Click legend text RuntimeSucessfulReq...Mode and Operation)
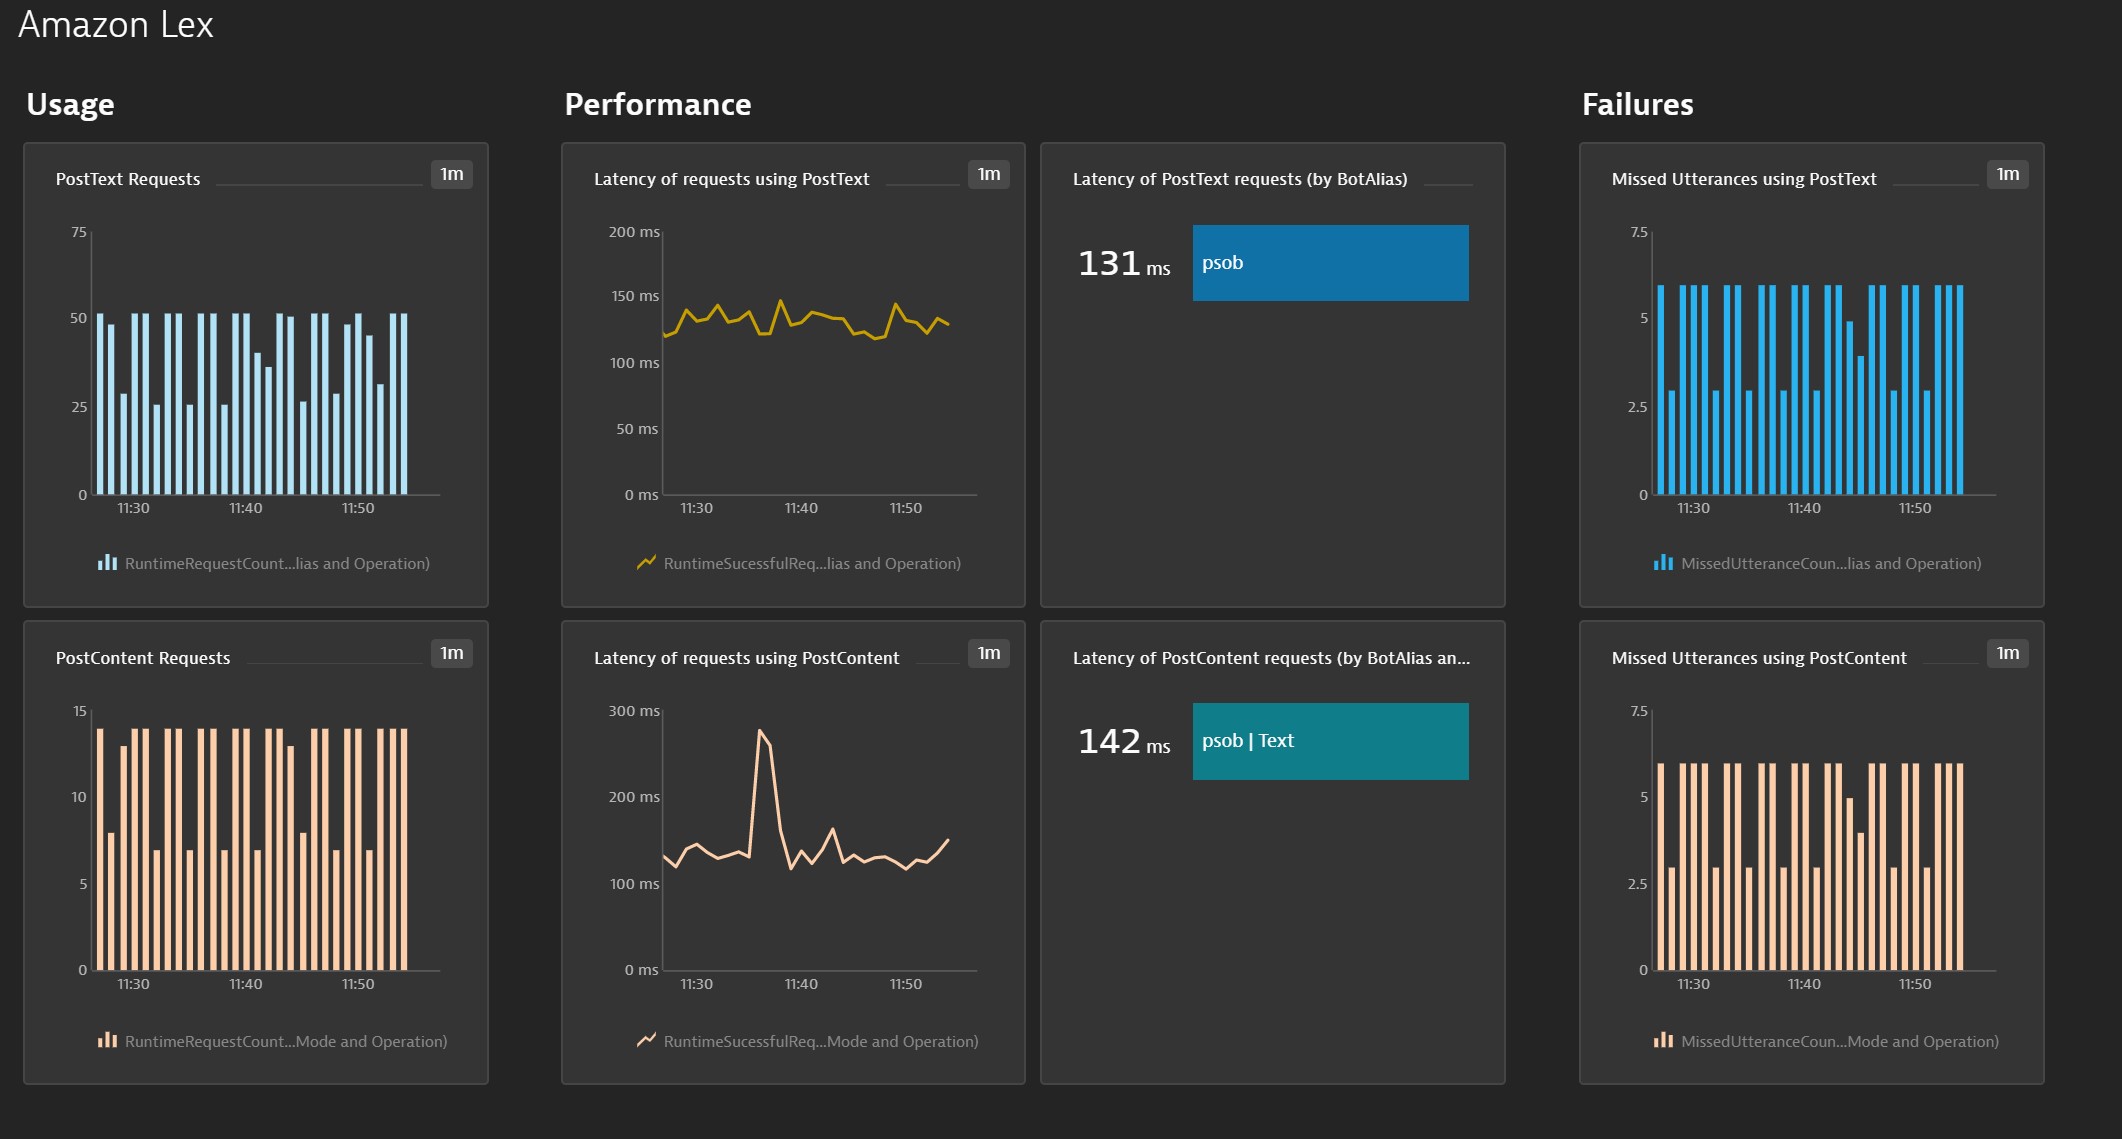 coord(821,1041)
